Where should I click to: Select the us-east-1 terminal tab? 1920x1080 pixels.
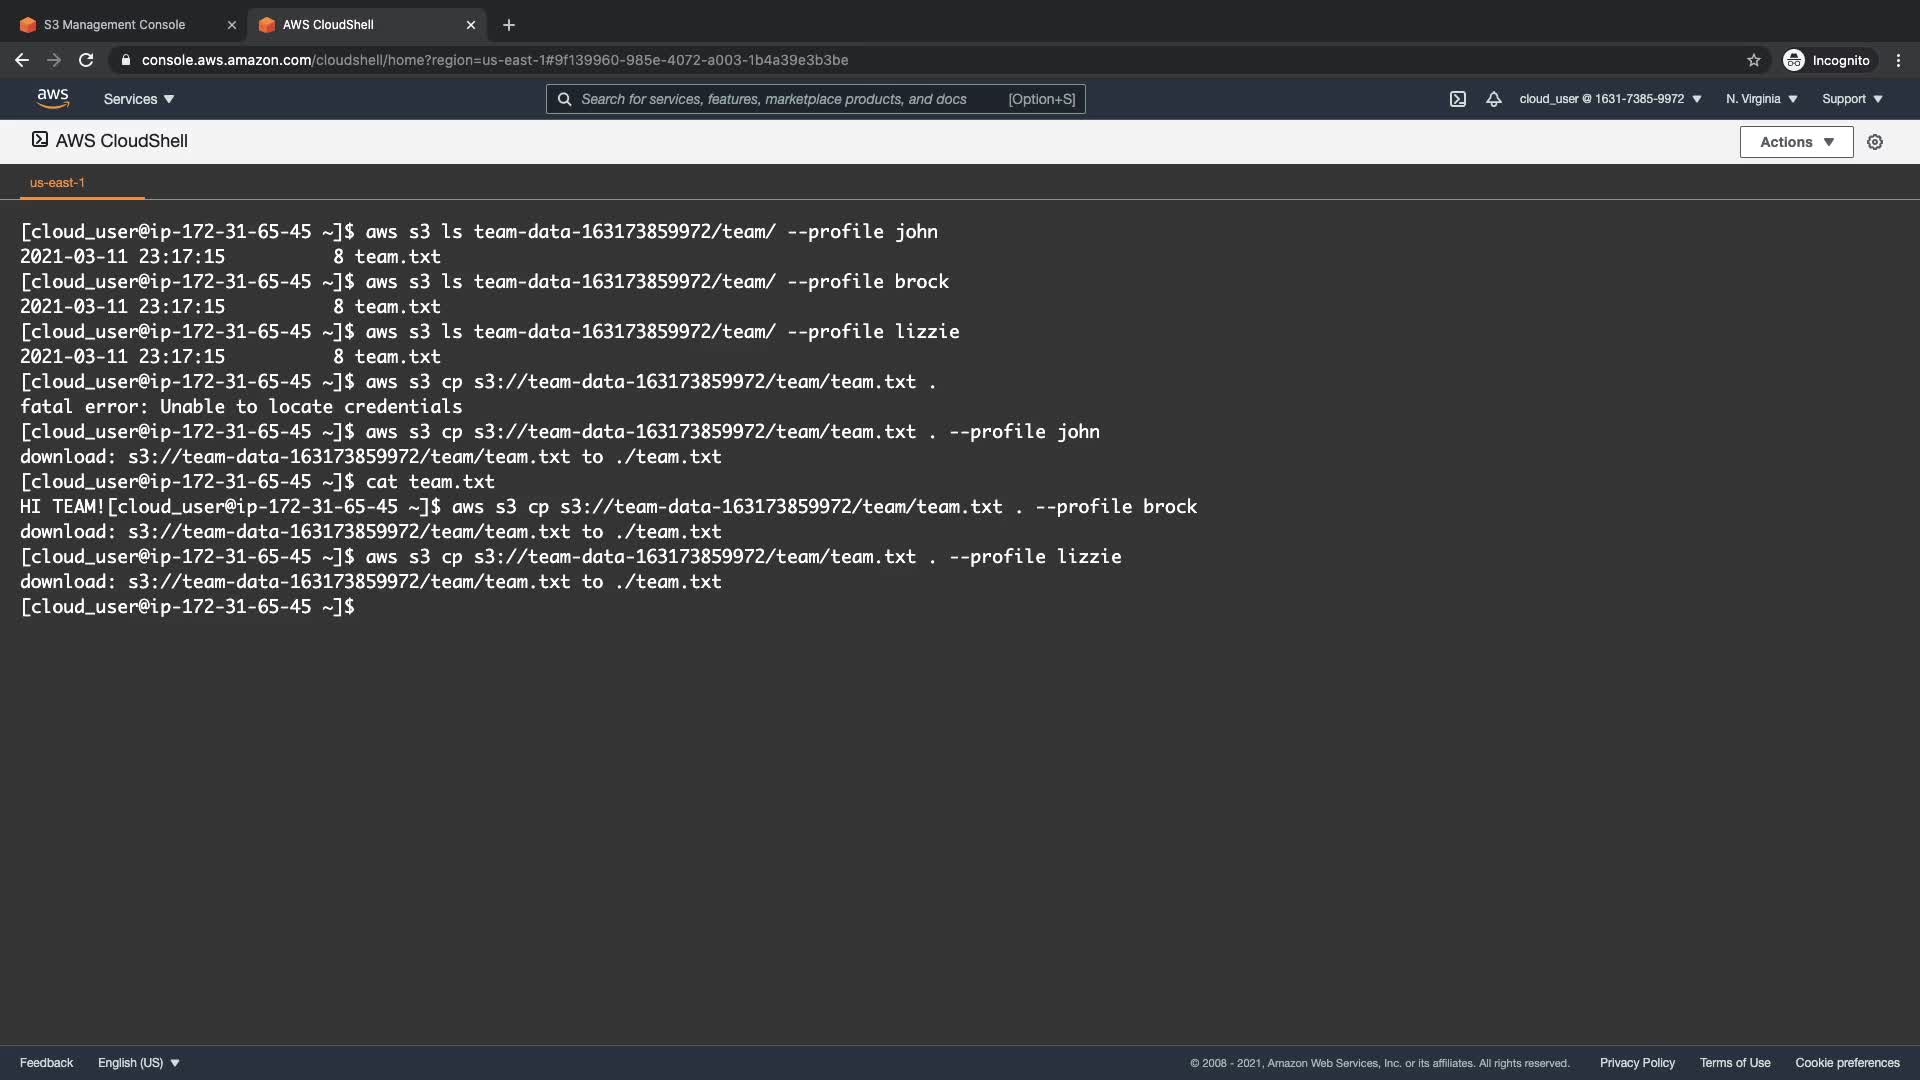pos(57,183)
